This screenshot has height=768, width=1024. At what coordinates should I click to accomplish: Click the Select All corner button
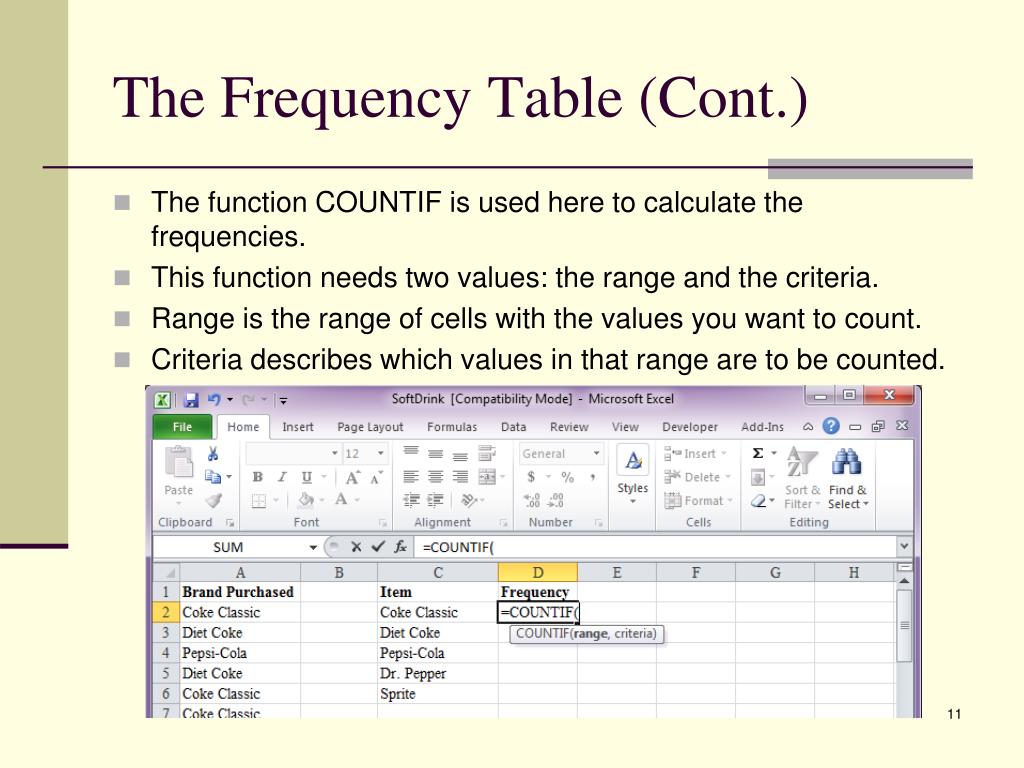pos(166,573)
